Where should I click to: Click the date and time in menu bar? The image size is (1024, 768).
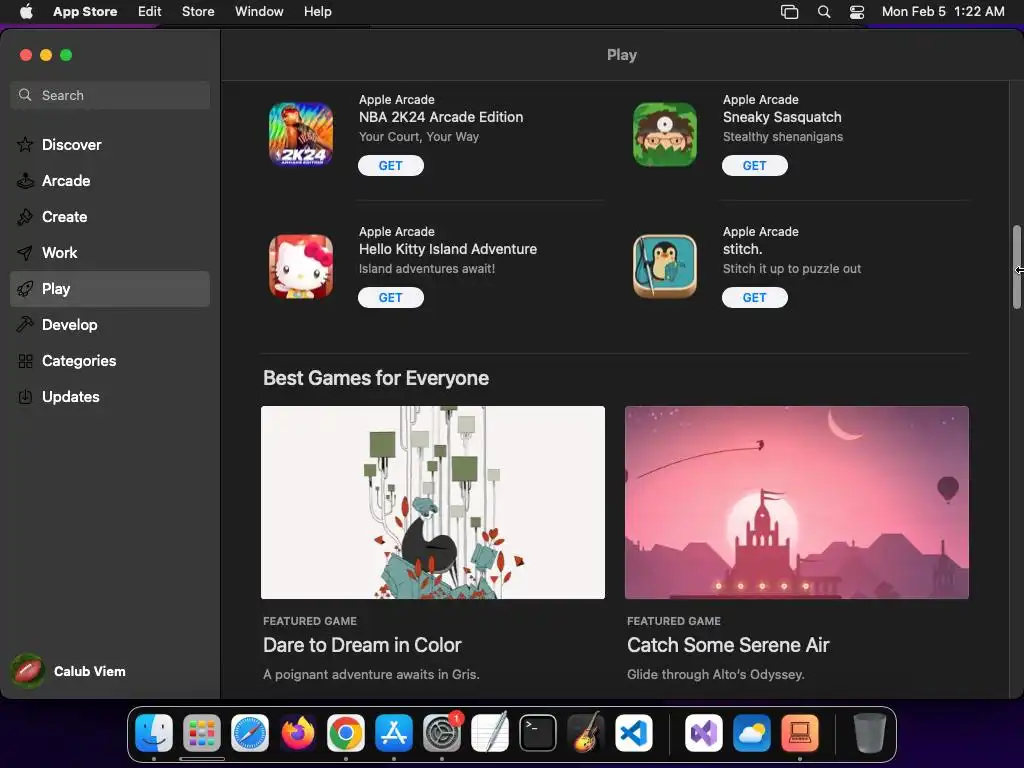click(943, 12)
